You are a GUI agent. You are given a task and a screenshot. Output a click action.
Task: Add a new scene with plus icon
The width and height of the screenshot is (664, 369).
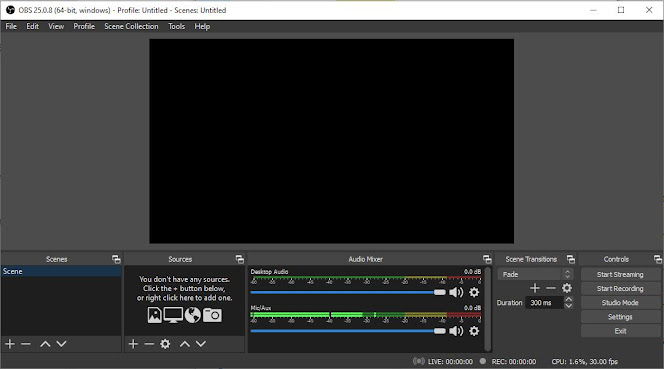pyautogui.click(x=10, y=344)
